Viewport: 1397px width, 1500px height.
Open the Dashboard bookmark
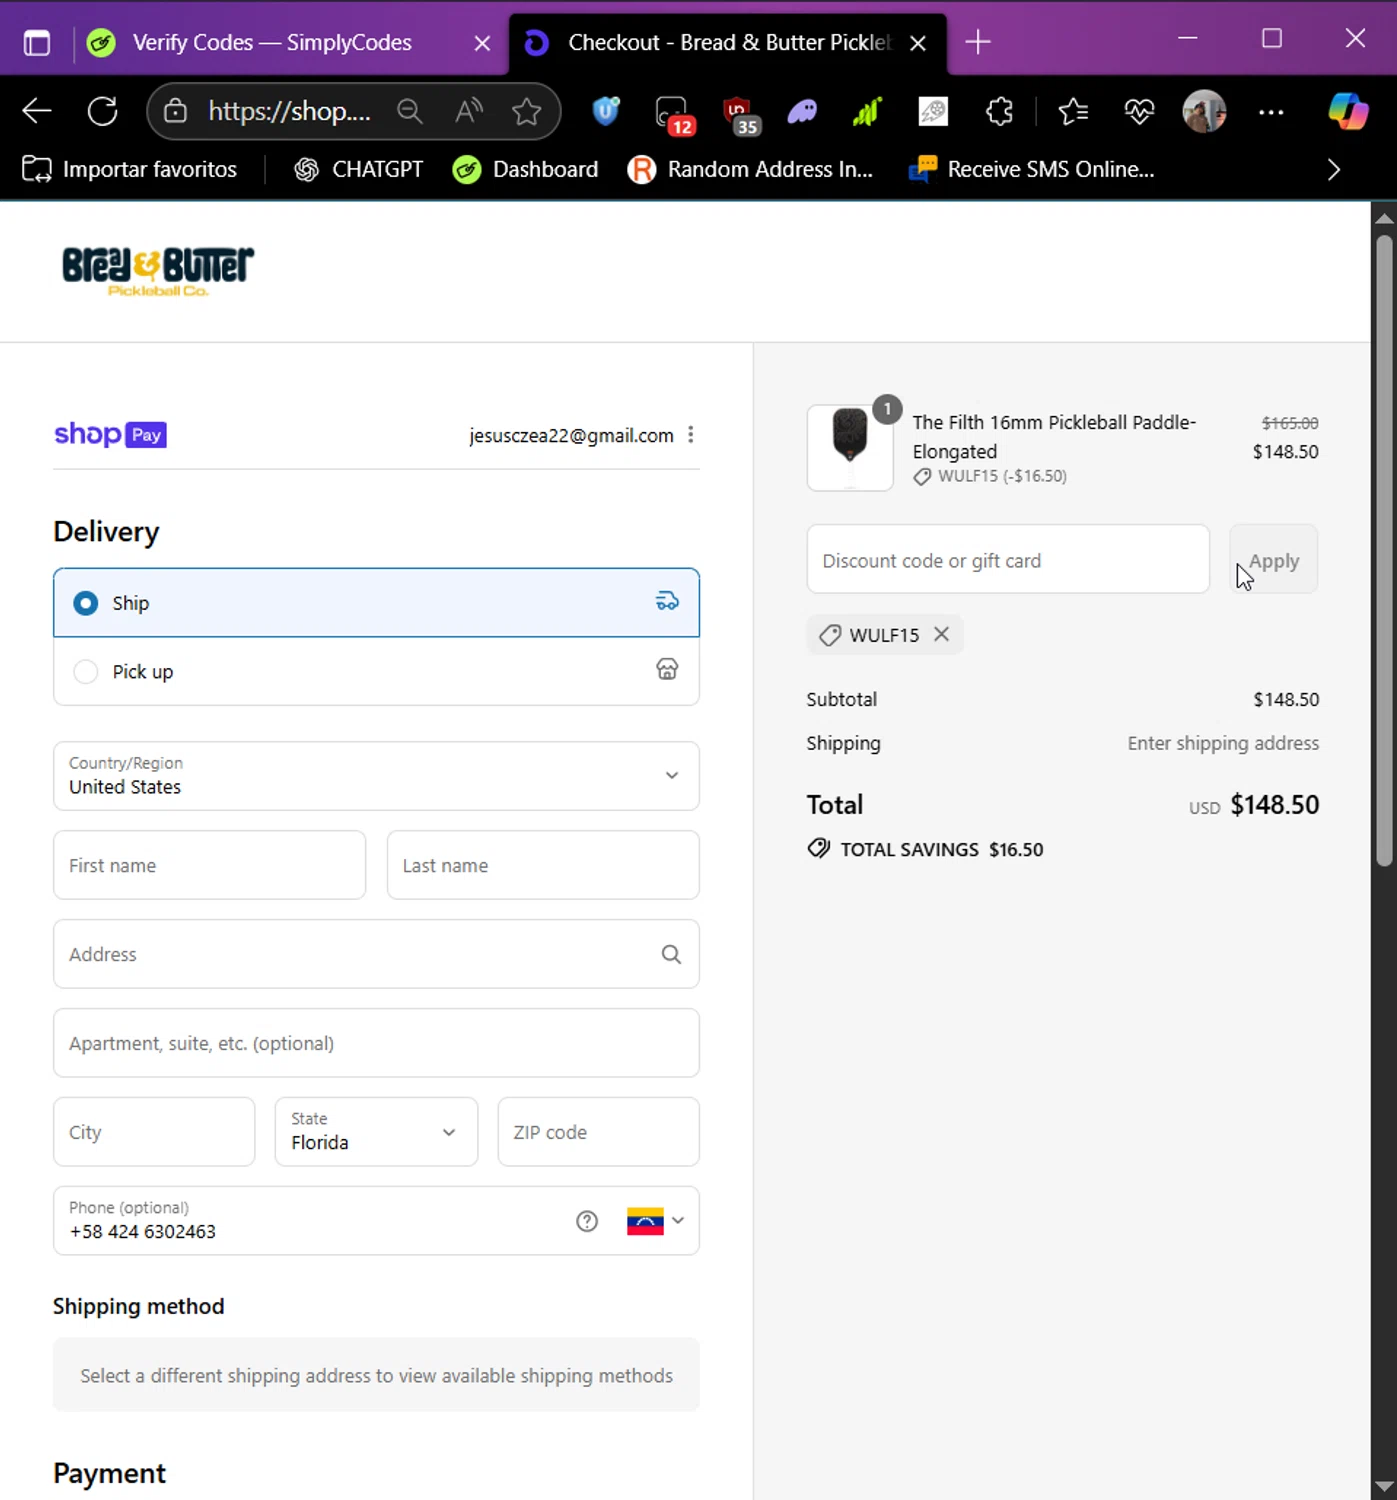[x=526, y=170]
